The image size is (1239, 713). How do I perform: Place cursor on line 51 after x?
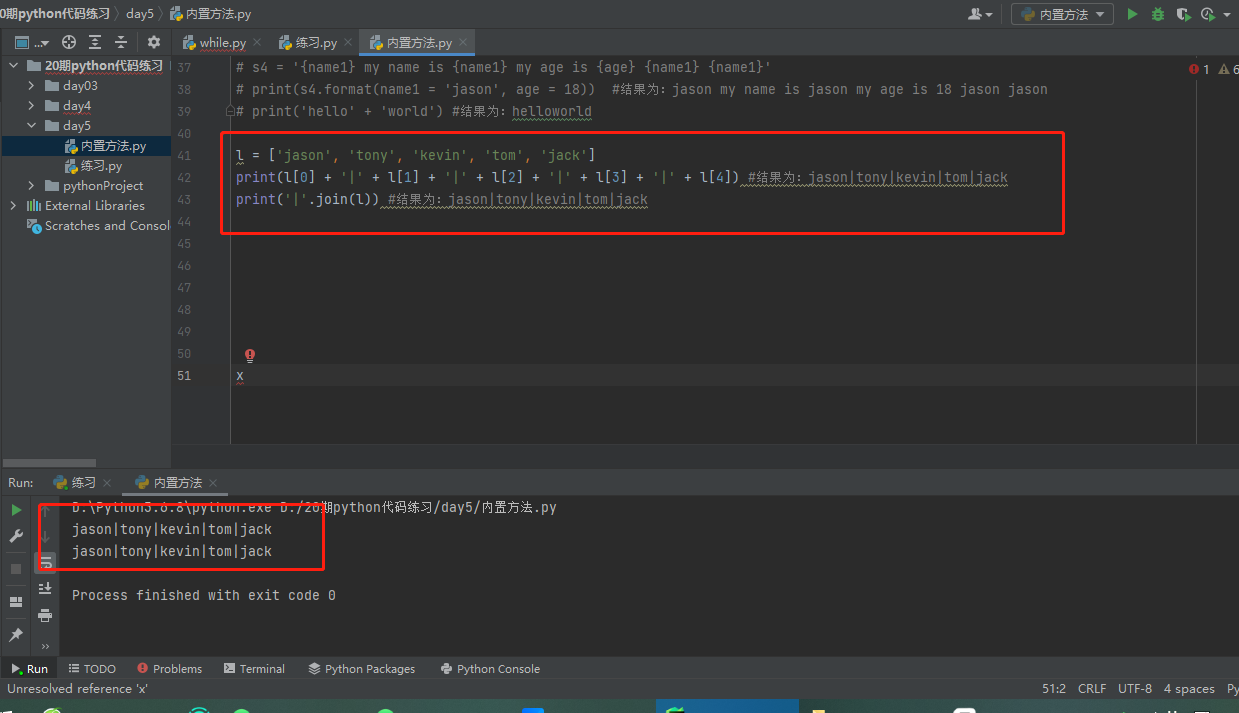click(x=244, y=376)
